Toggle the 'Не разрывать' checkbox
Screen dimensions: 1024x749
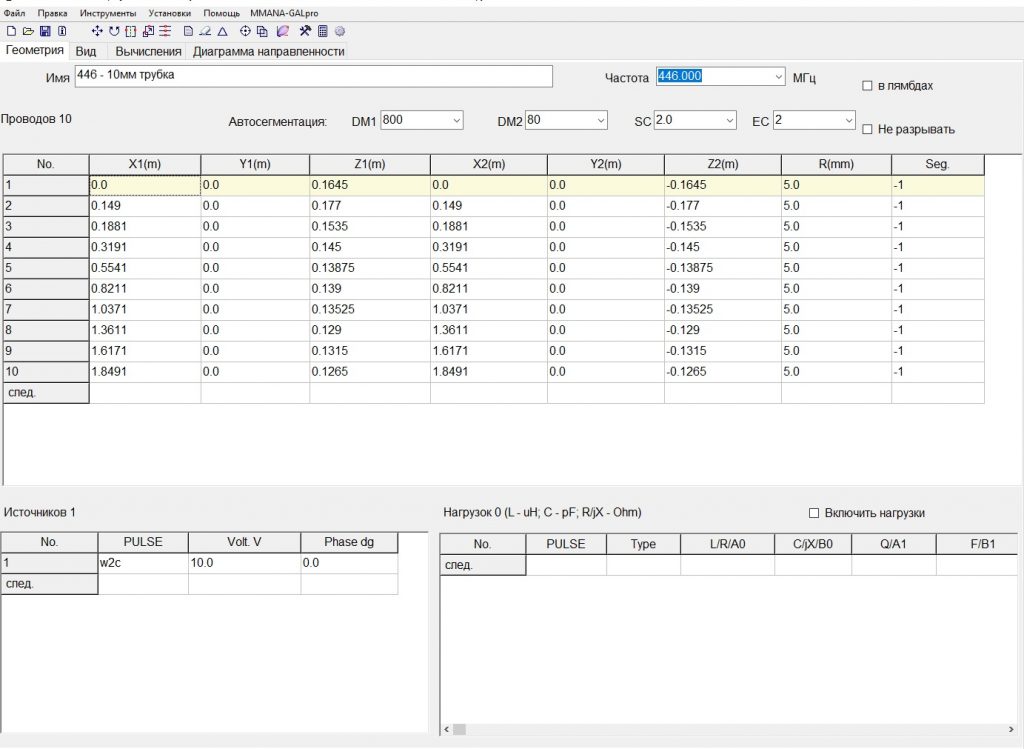(x=867, y=129)
